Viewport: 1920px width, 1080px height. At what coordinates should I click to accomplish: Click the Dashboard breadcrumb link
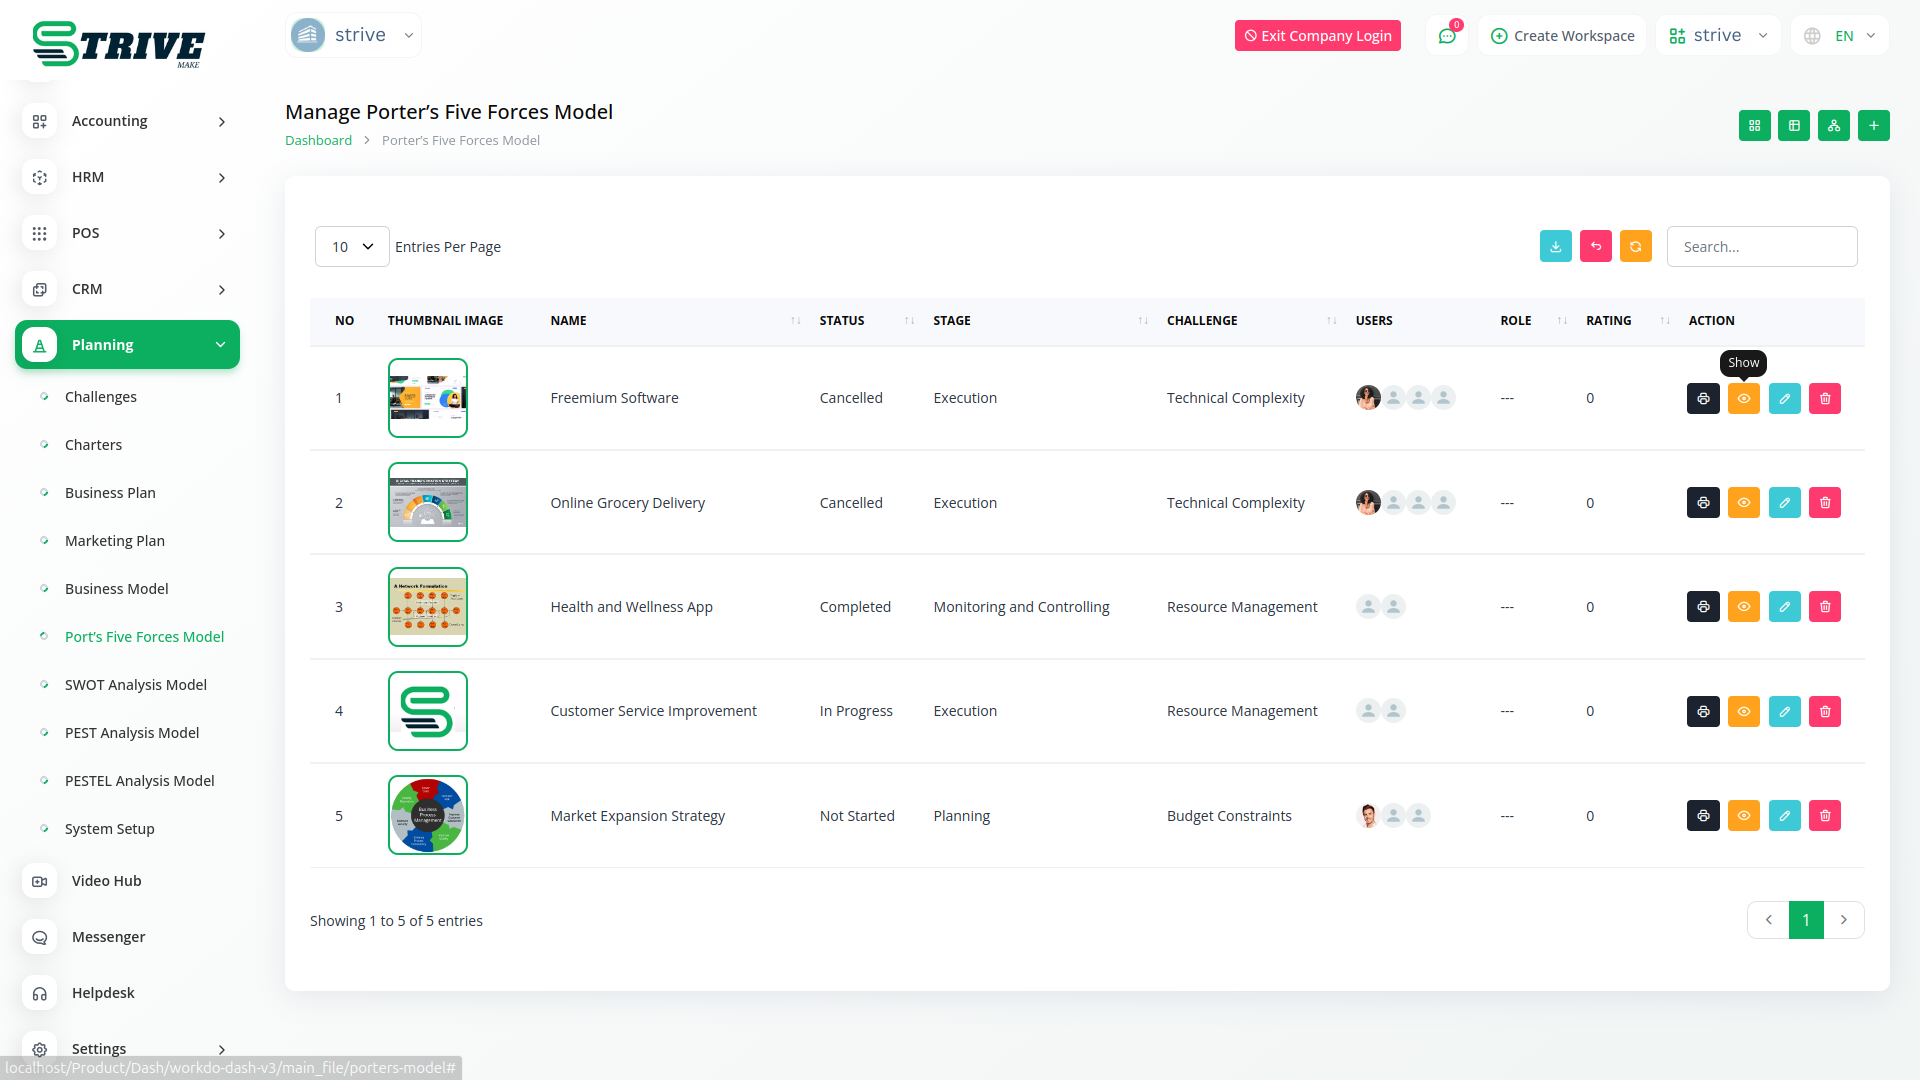318,140
